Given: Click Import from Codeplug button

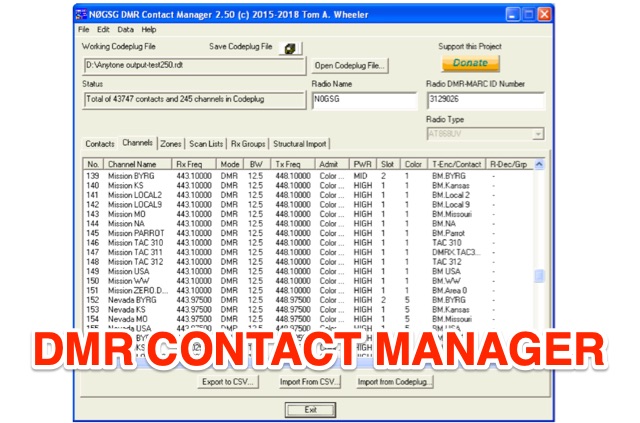Looking at the screenshot, I should [394, 382].
